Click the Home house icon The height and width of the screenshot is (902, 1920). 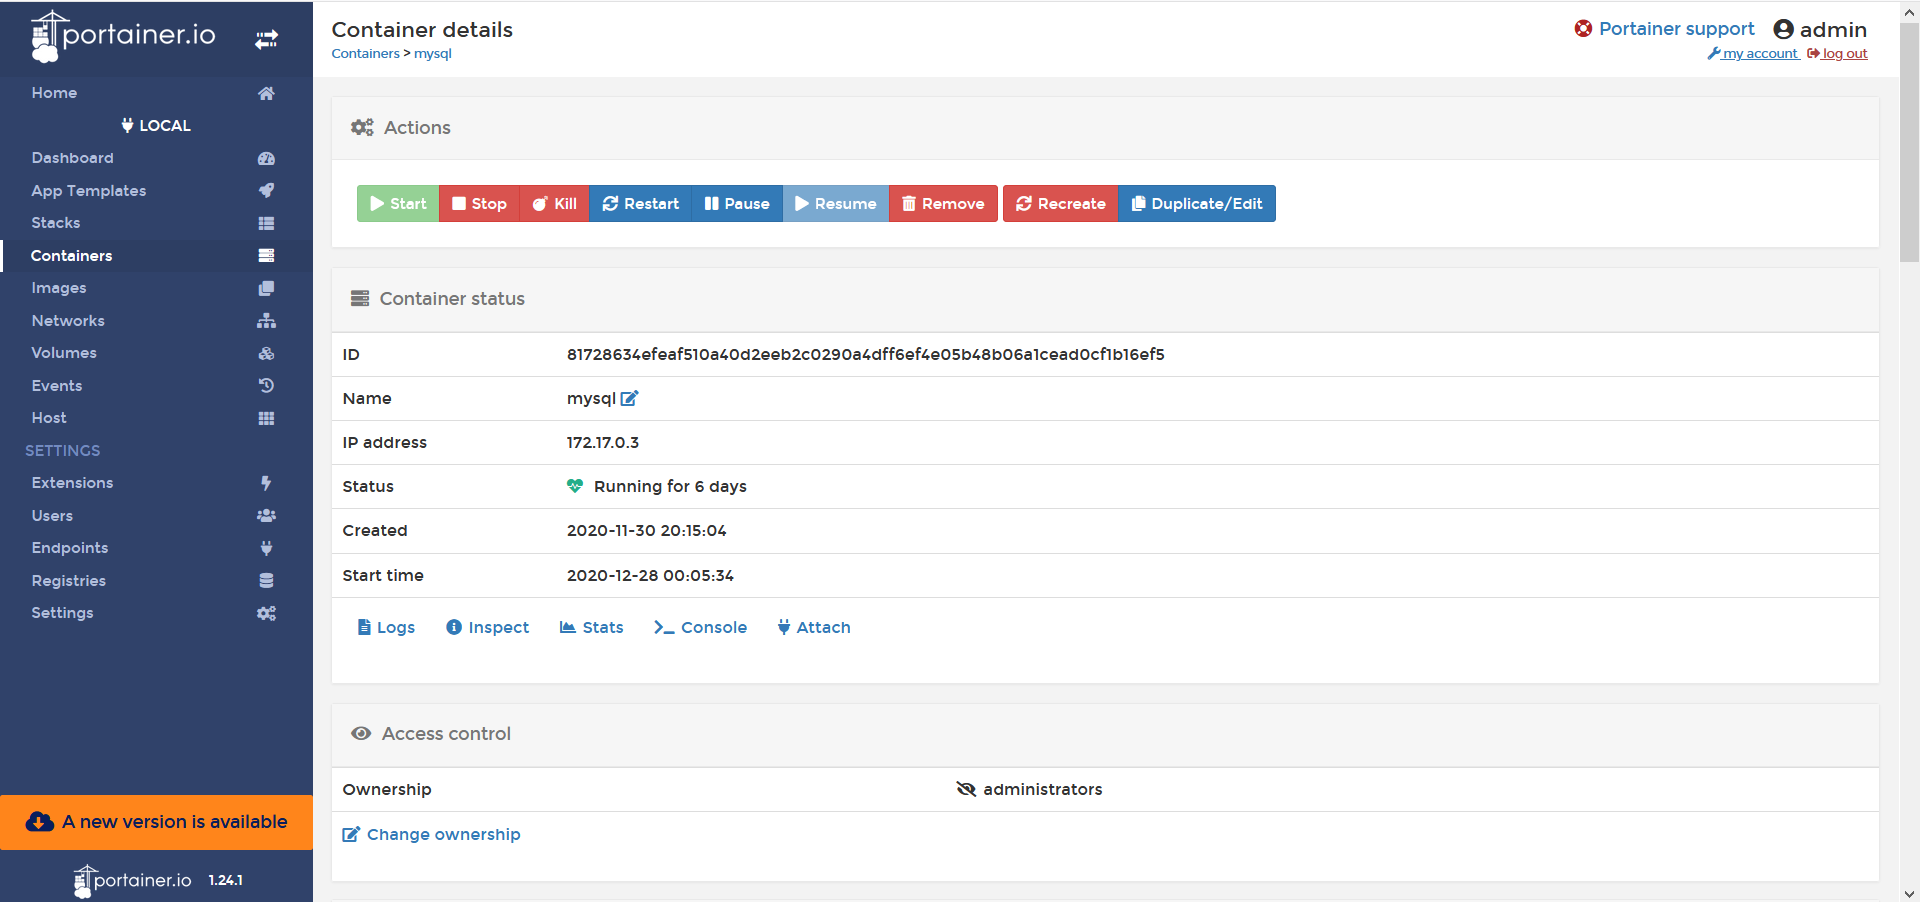(266, 93)
